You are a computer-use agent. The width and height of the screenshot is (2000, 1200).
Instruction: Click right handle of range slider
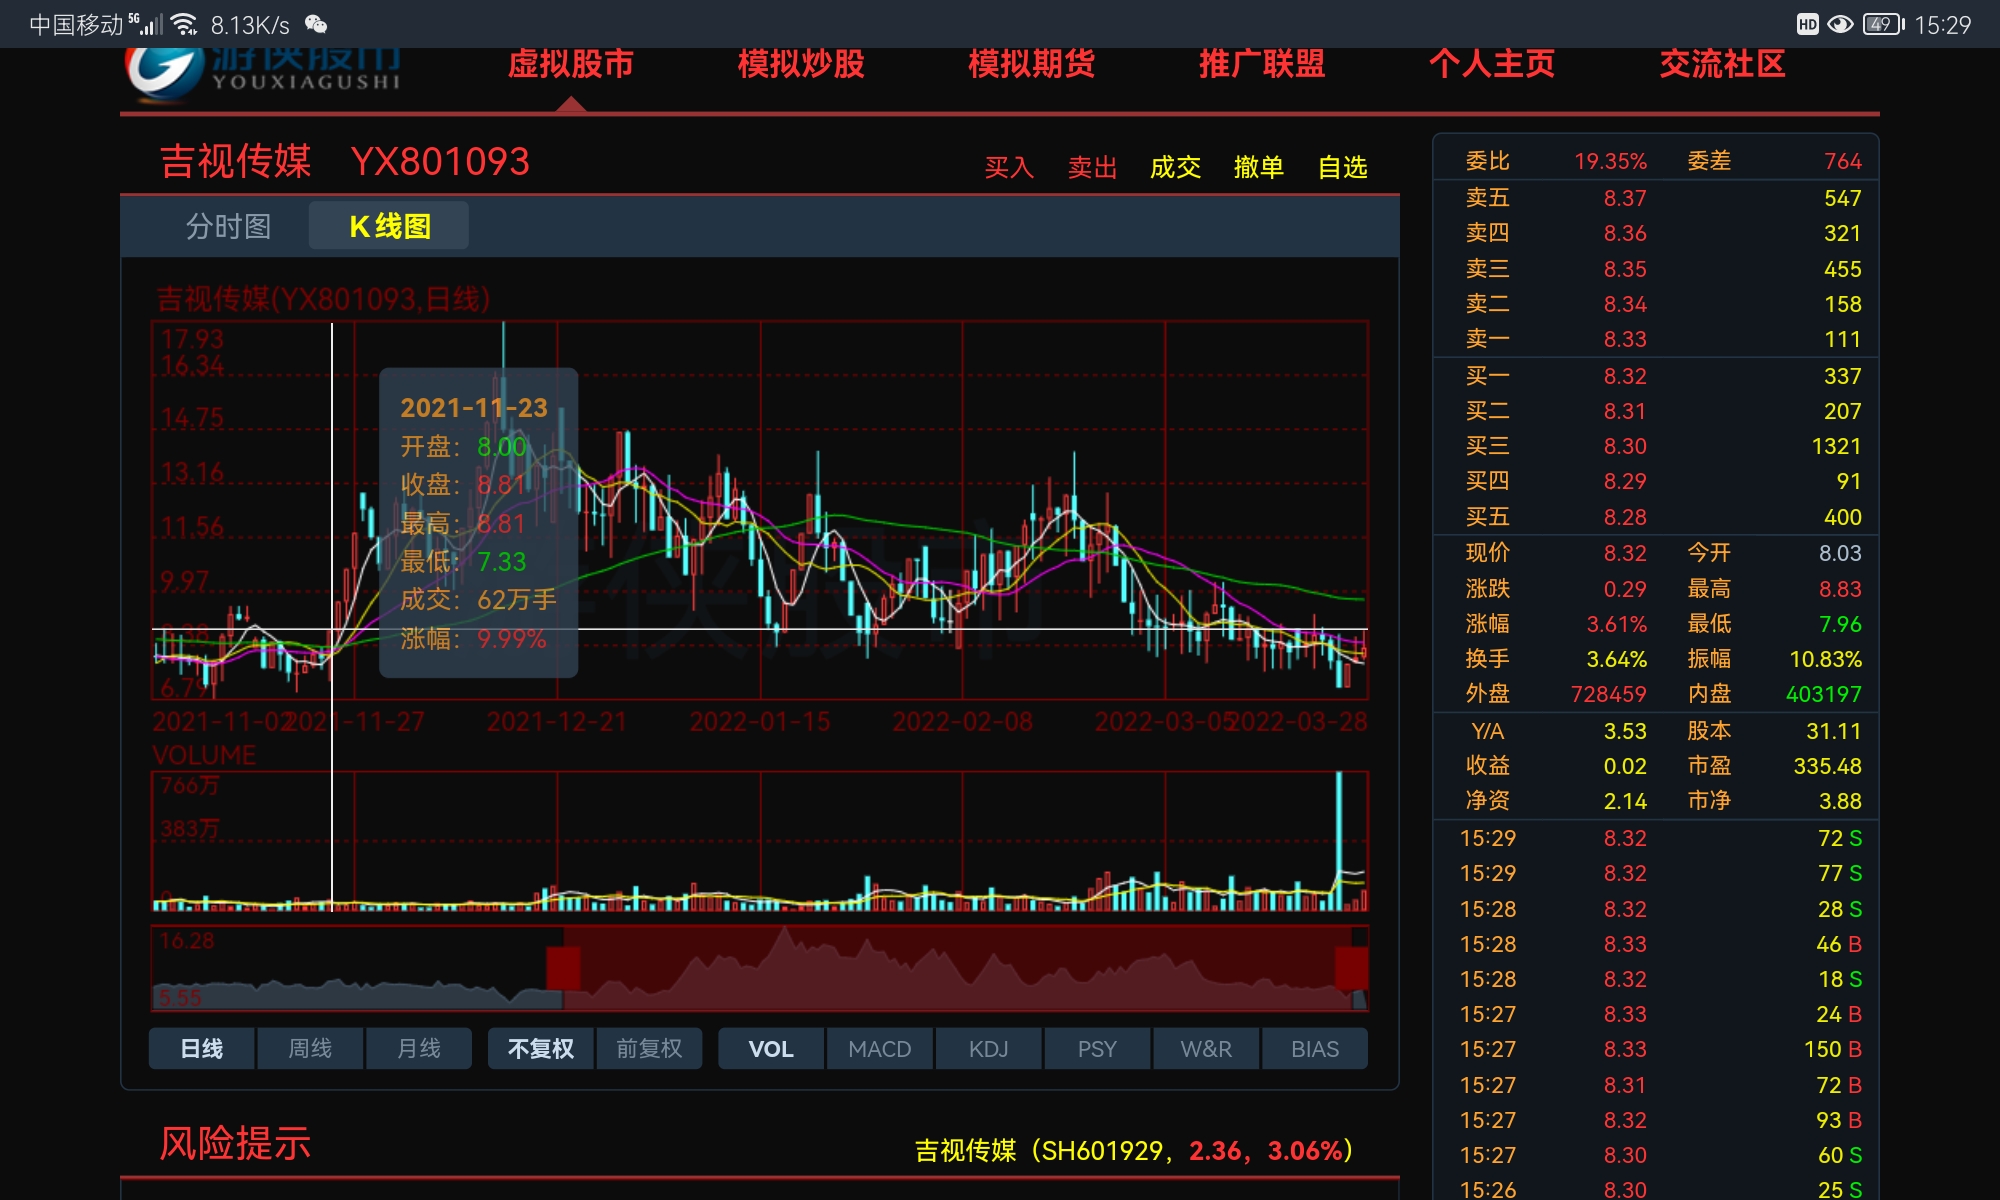tap(1351, 968)
